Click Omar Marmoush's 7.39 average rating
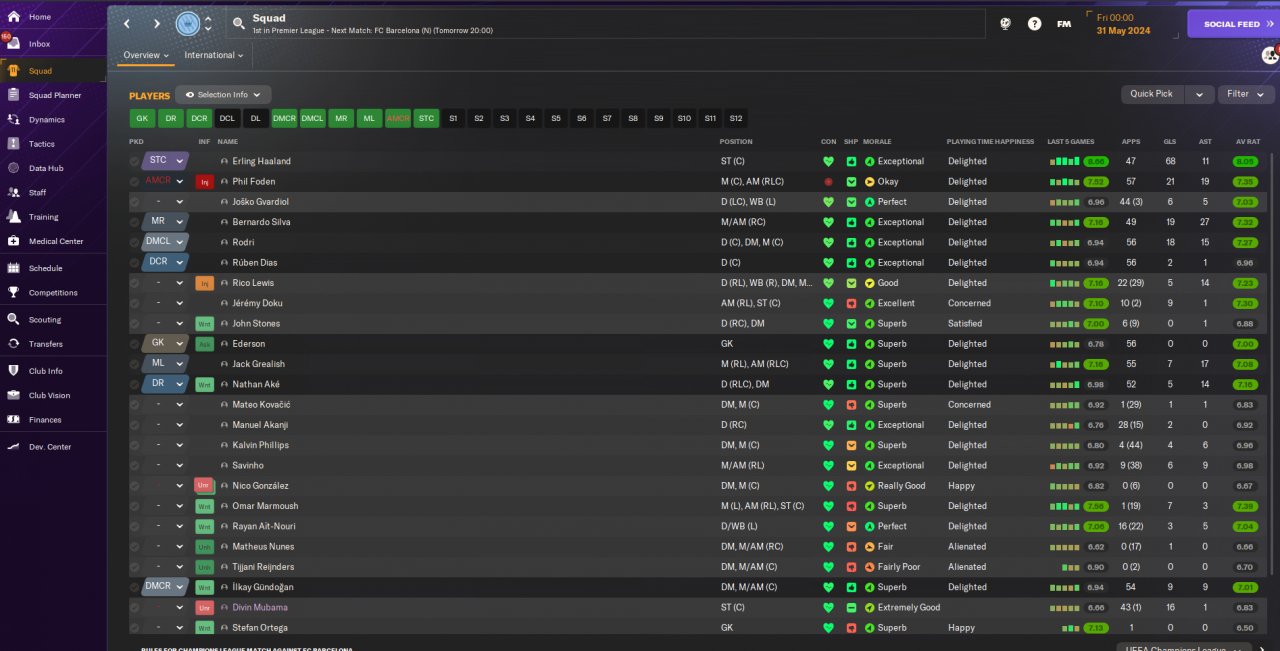1280x651 pixels. [x=1245, y=506]
